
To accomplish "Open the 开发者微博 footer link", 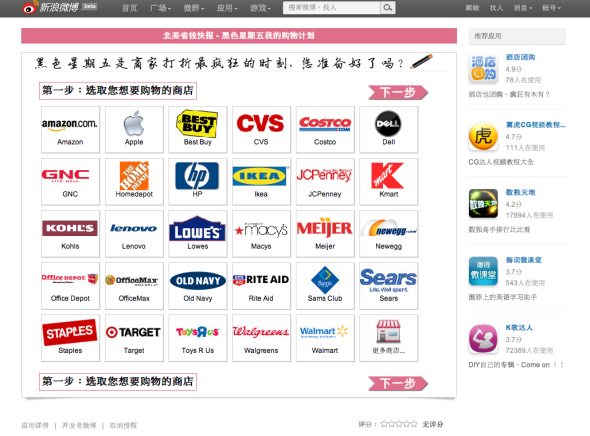I will point(79,425).
